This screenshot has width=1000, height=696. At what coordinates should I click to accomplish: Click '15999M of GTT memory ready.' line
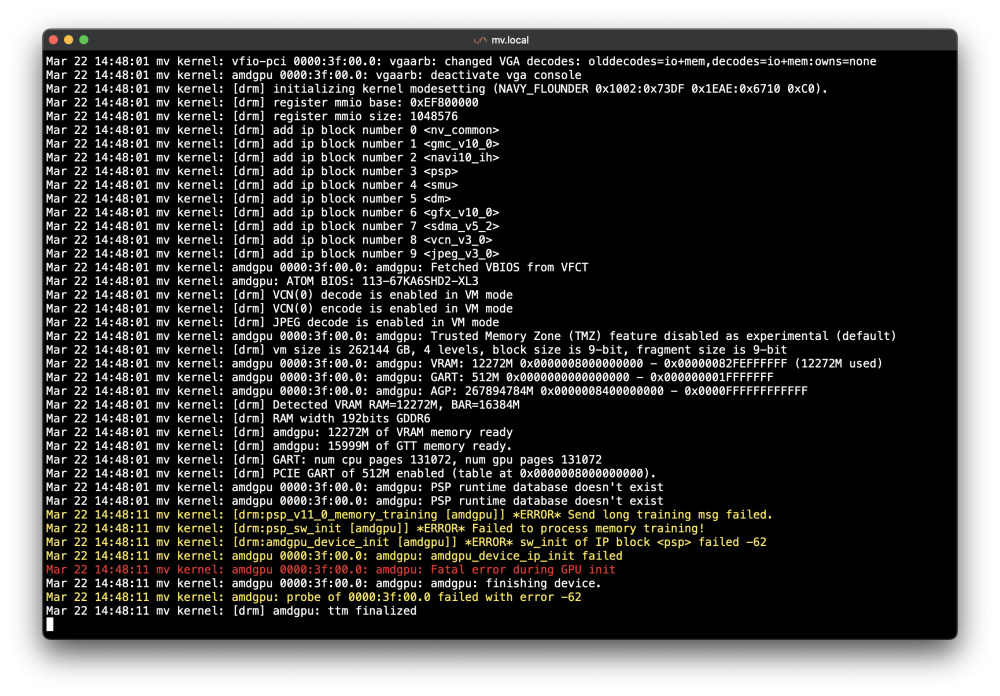click(x=279, y=445)
